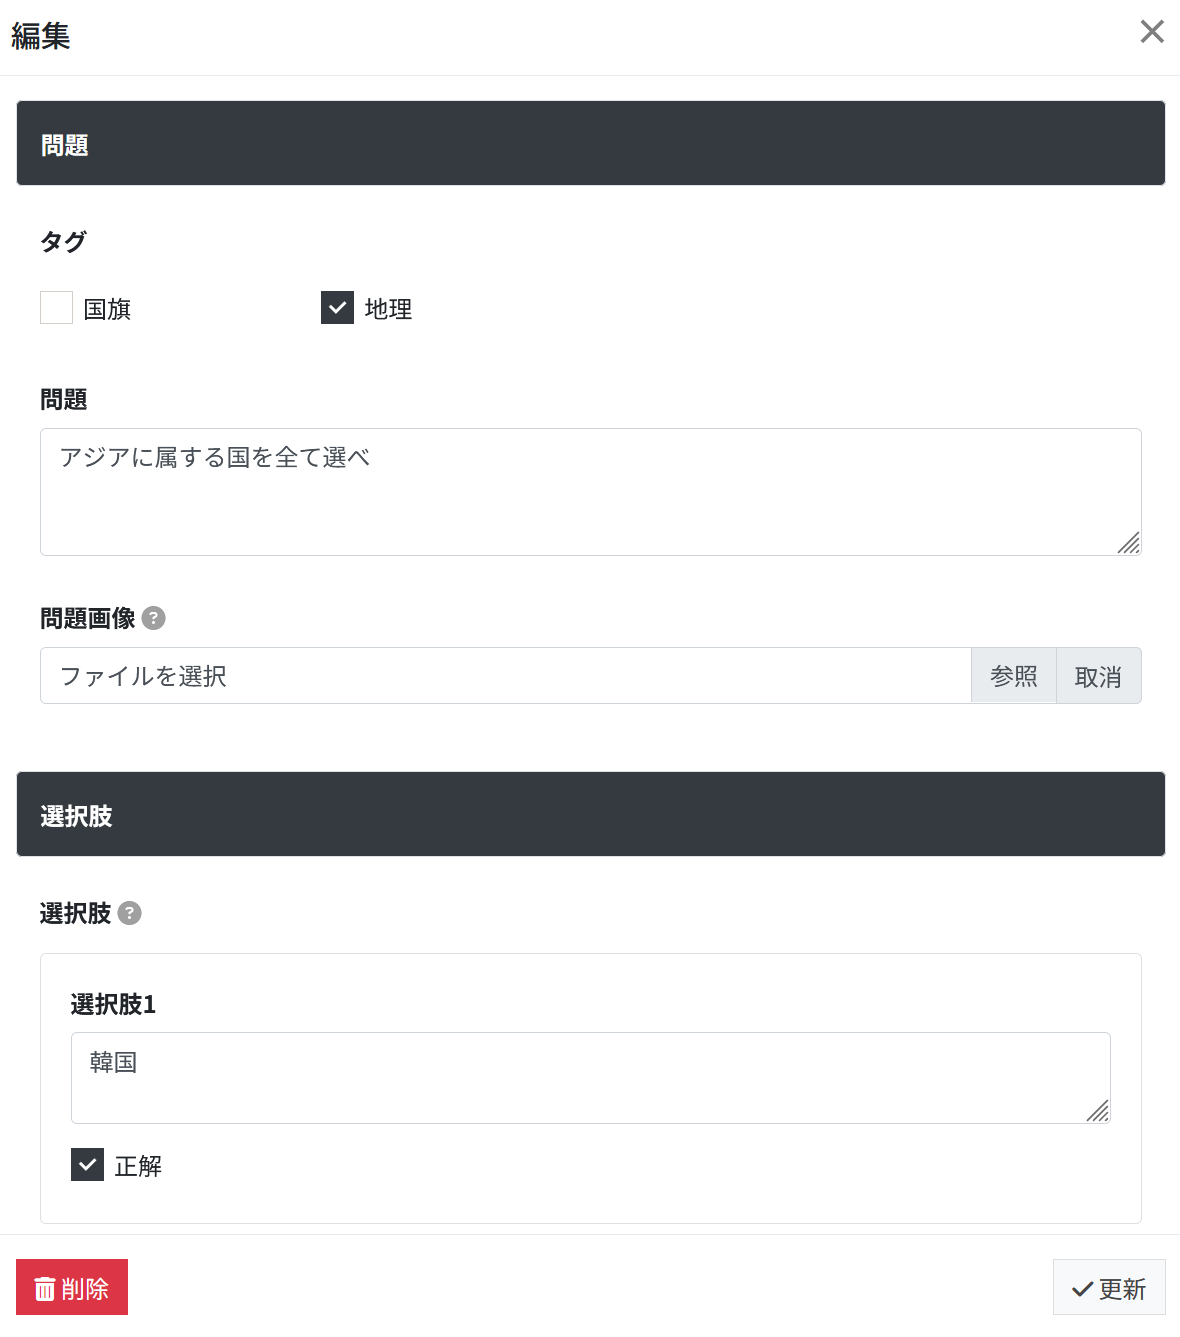Click the 地理 tag label text
1180x1337 pixels.
point(388,309)
